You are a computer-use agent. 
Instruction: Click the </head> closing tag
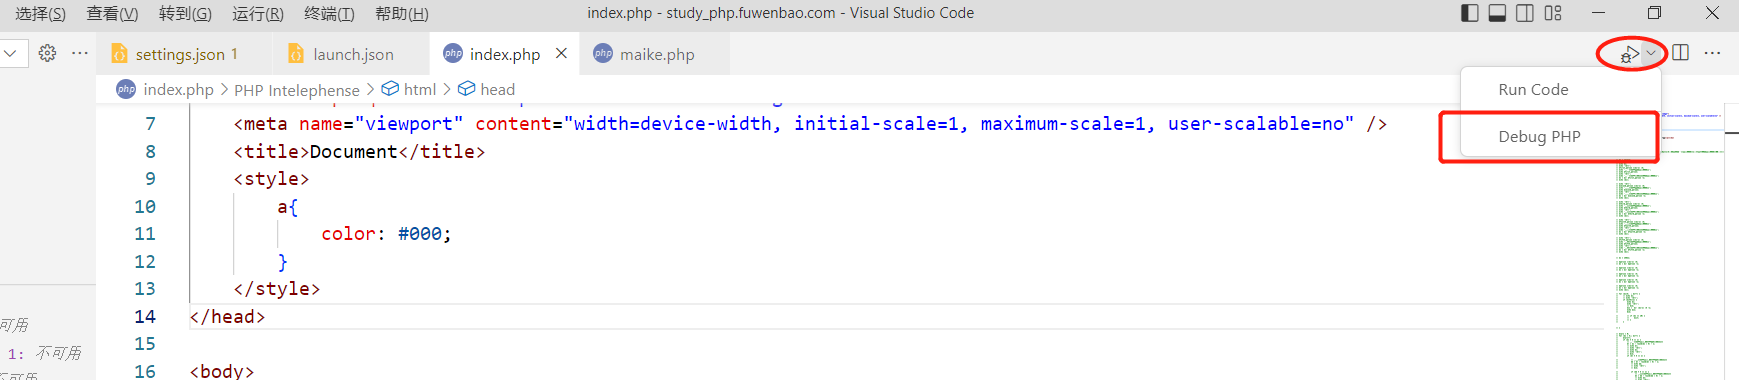coord(227,316)
